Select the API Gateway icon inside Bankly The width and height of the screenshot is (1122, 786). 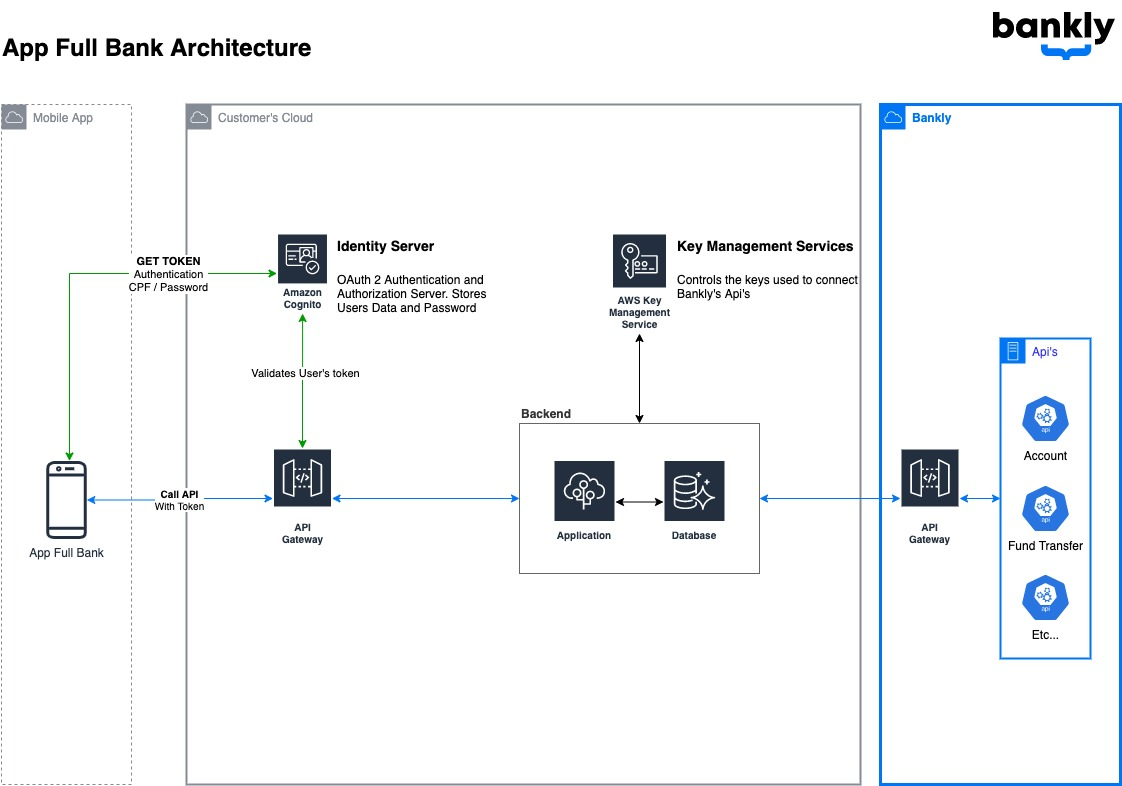(929, 477)
